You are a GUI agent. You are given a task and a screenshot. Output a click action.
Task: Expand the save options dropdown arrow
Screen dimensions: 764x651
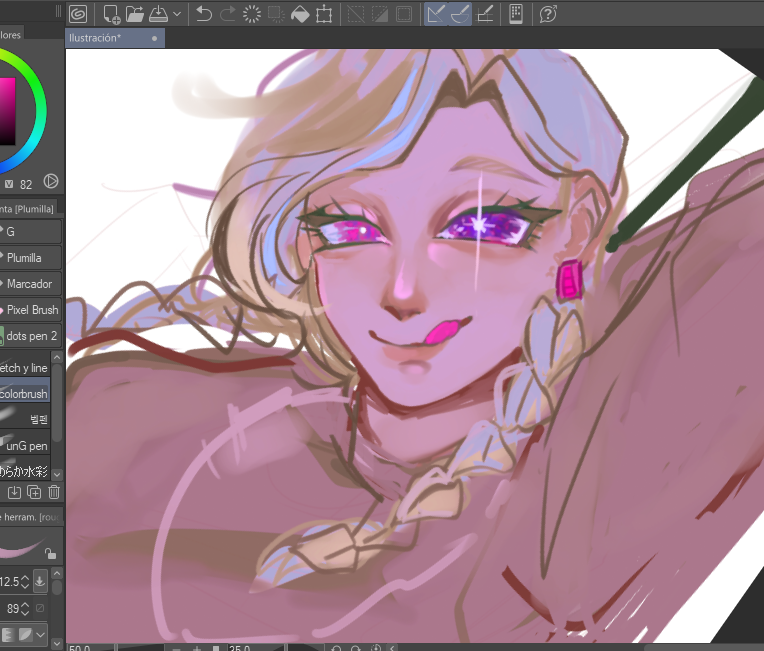[x=177, y=14]
